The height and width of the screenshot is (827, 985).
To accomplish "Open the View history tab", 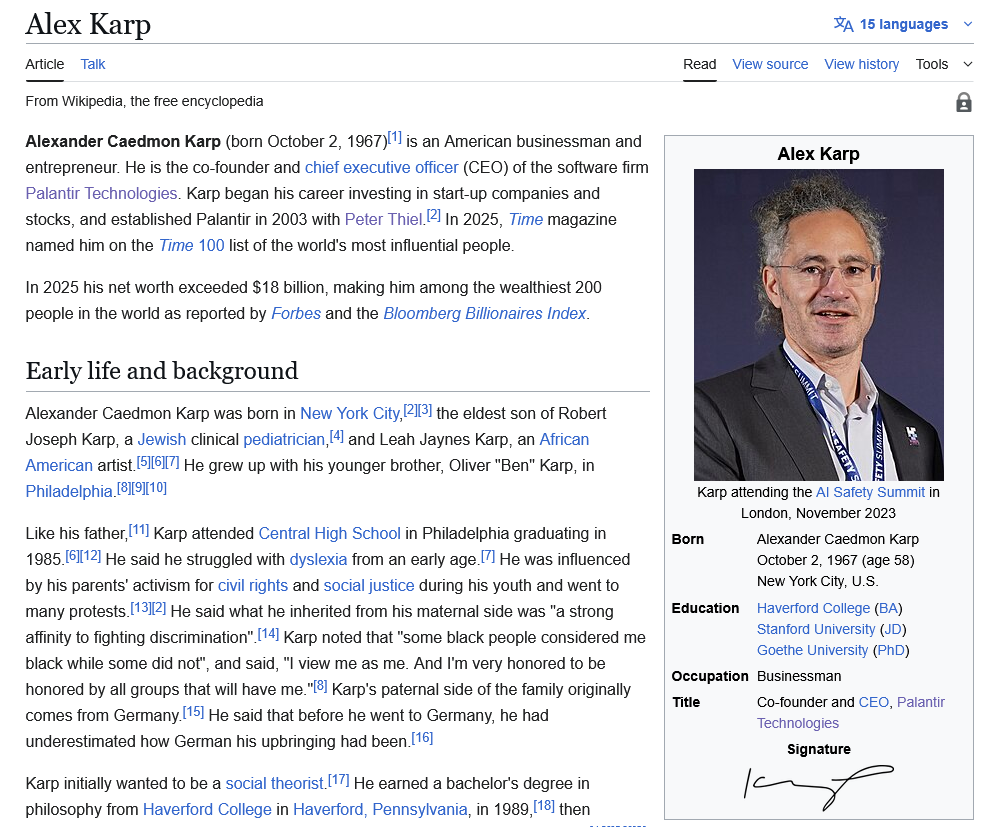I will (862, 64).
